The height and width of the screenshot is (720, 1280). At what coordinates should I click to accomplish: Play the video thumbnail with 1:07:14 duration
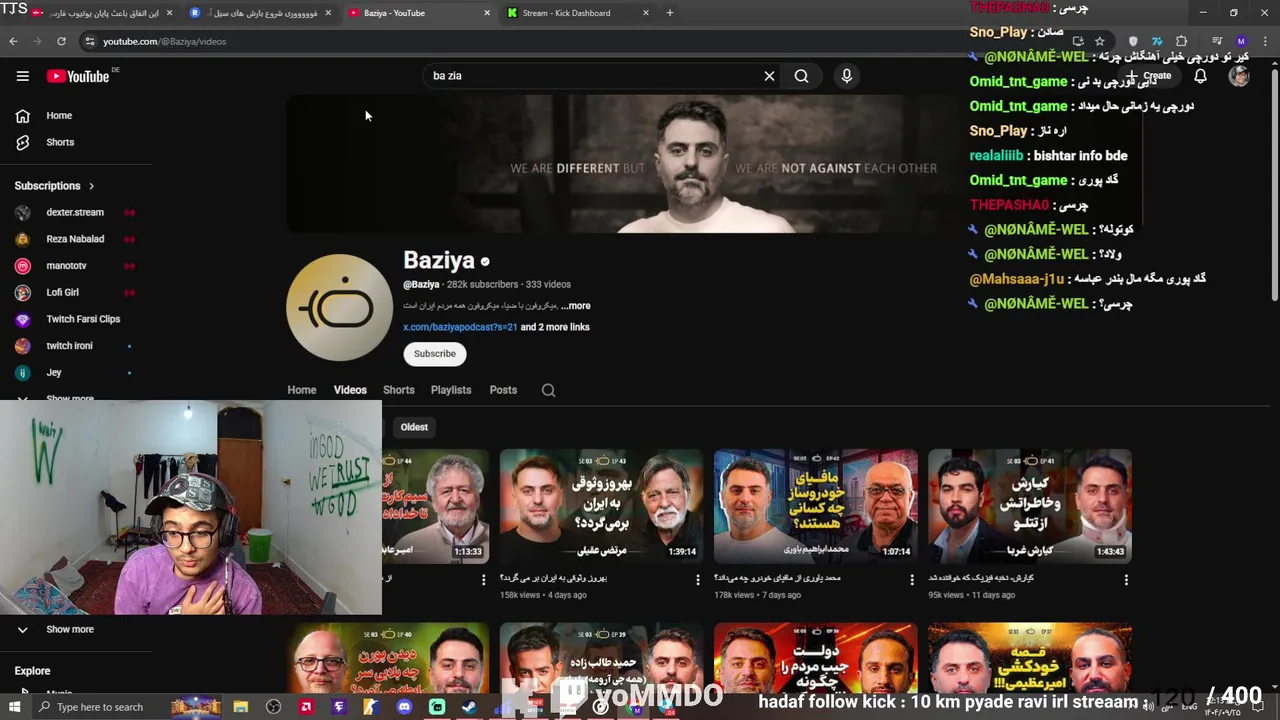[x=816, y=506]
